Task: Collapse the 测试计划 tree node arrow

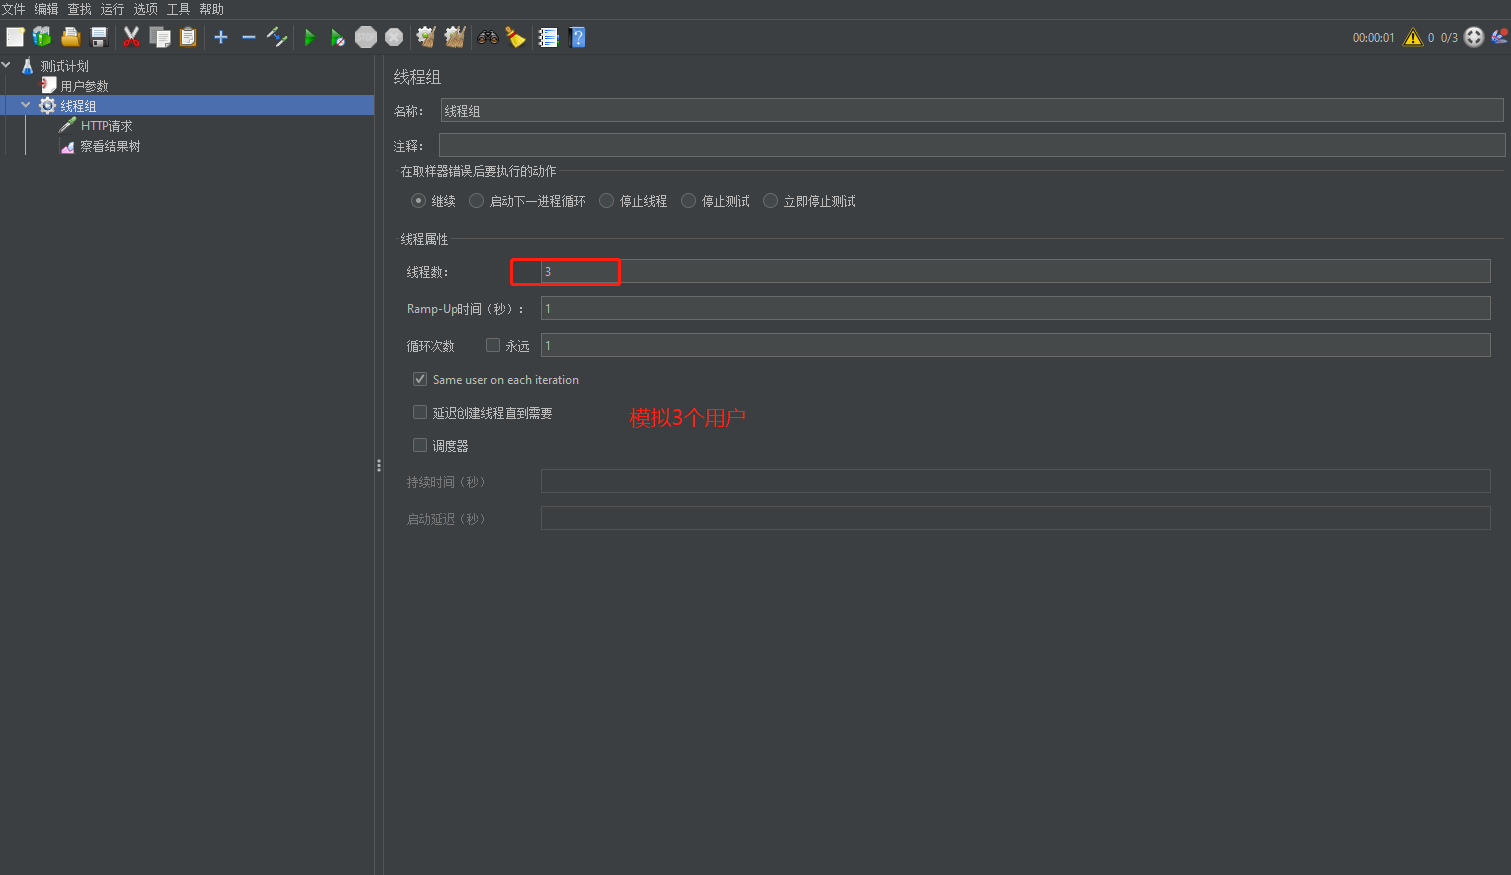Action: [x=7, y=65]
